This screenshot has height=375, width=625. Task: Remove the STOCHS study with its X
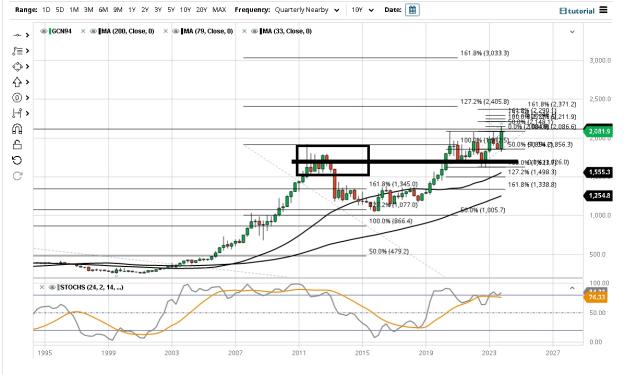[x=42, y=287]
